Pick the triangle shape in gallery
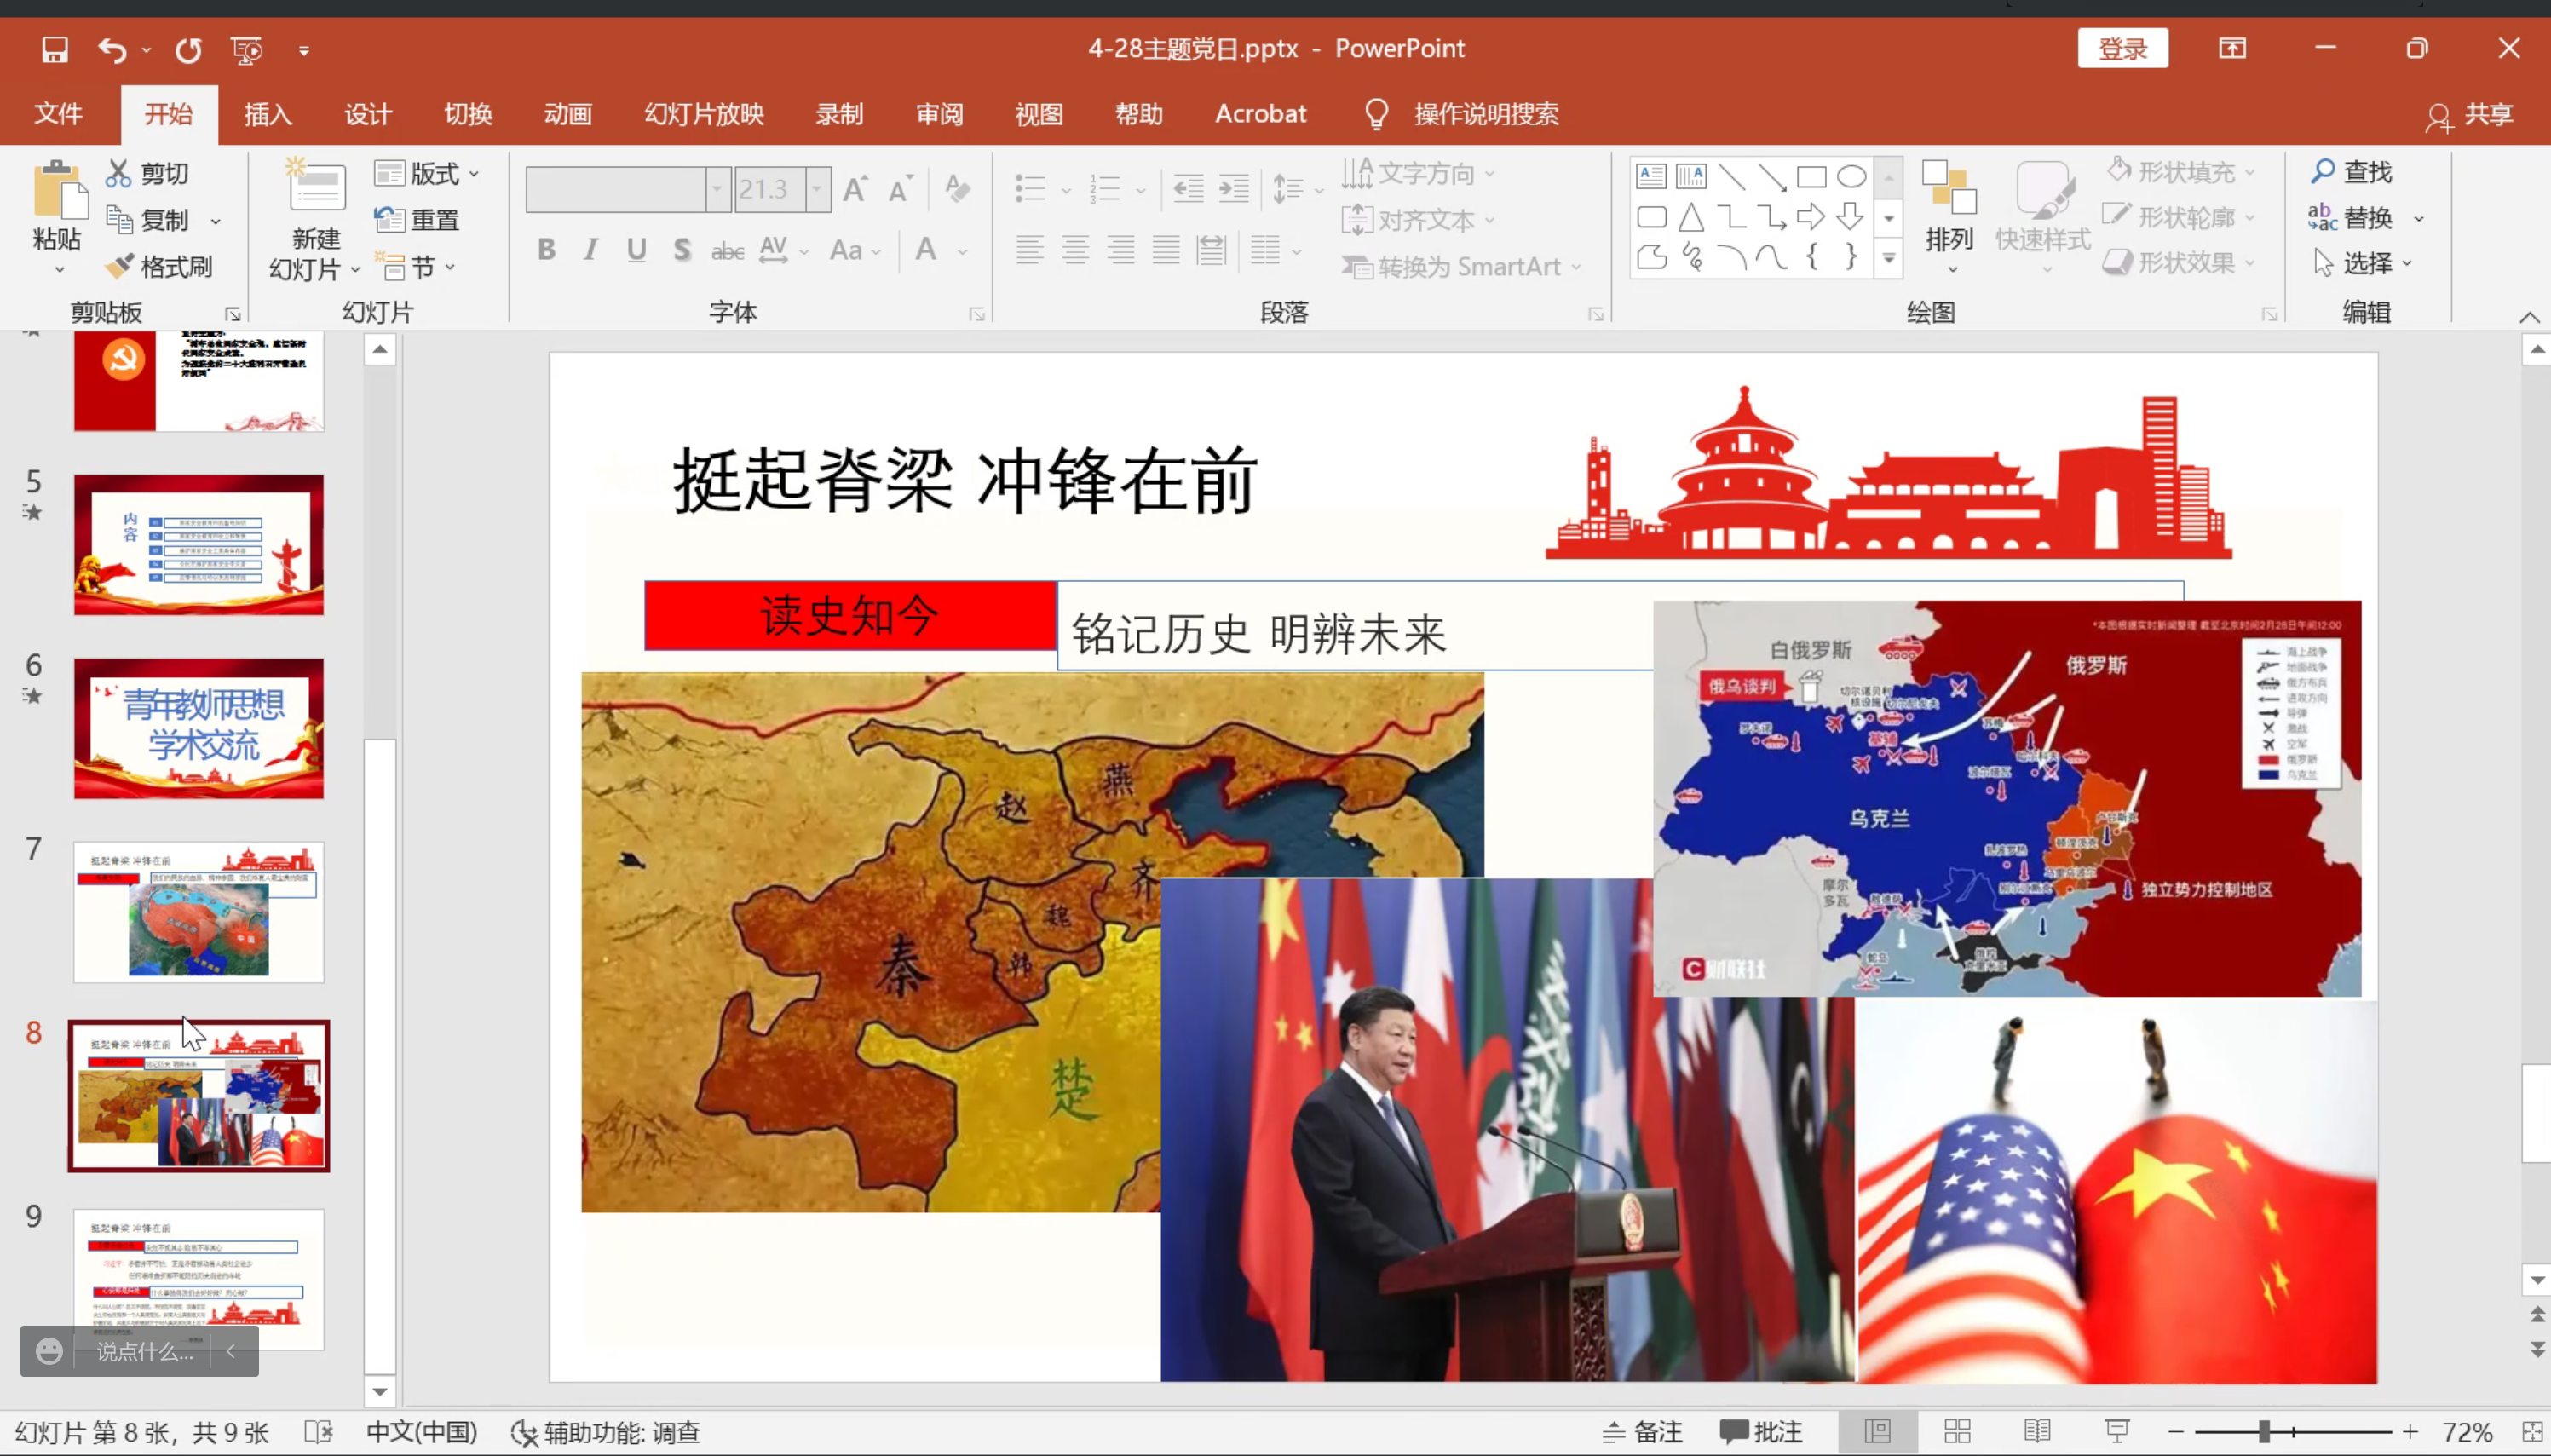Screen dimensions: 2551x1456 click(1691, 216)
